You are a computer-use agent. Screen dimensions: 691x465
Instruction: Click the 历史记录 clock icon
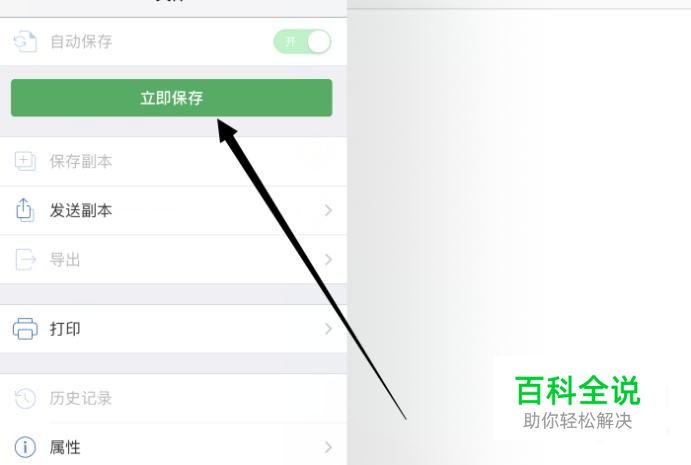[x=25, y=398]
